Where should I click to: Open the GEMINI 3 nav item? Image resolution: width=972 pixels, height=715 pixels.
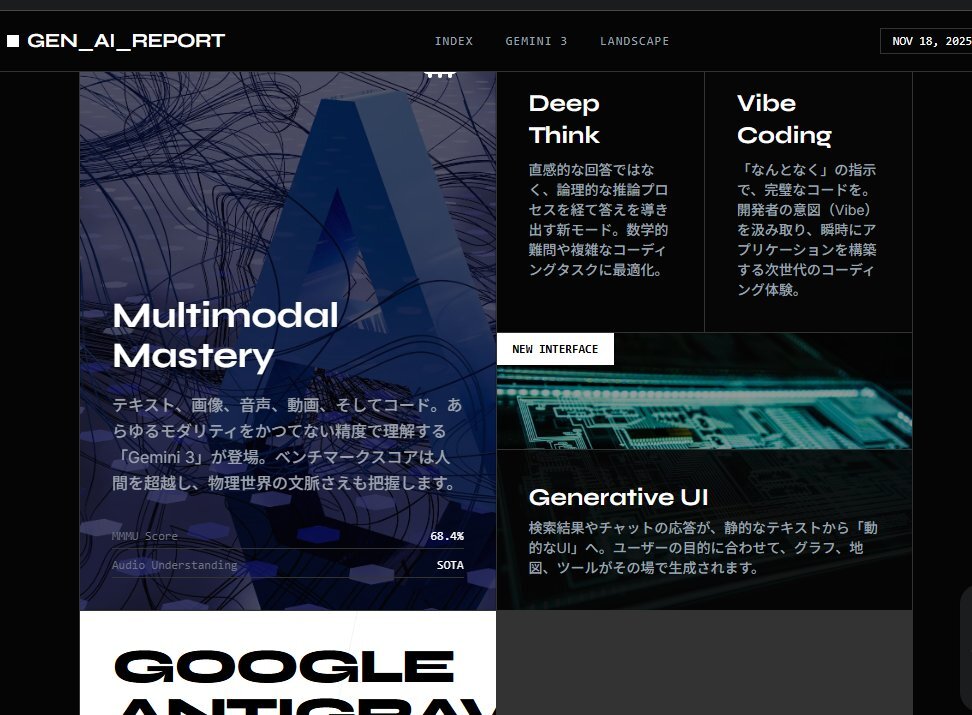point(536,41)
